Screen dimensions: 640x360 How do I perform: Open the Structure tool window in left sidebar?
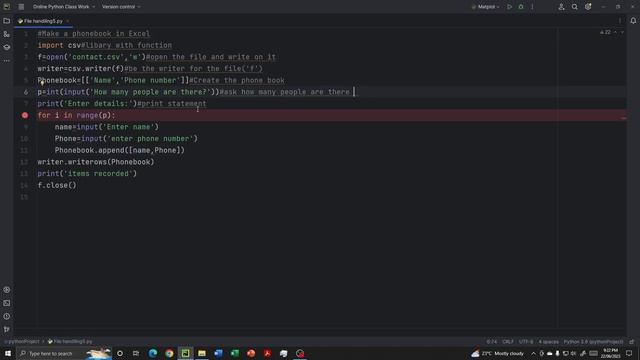tap(7, 34)
